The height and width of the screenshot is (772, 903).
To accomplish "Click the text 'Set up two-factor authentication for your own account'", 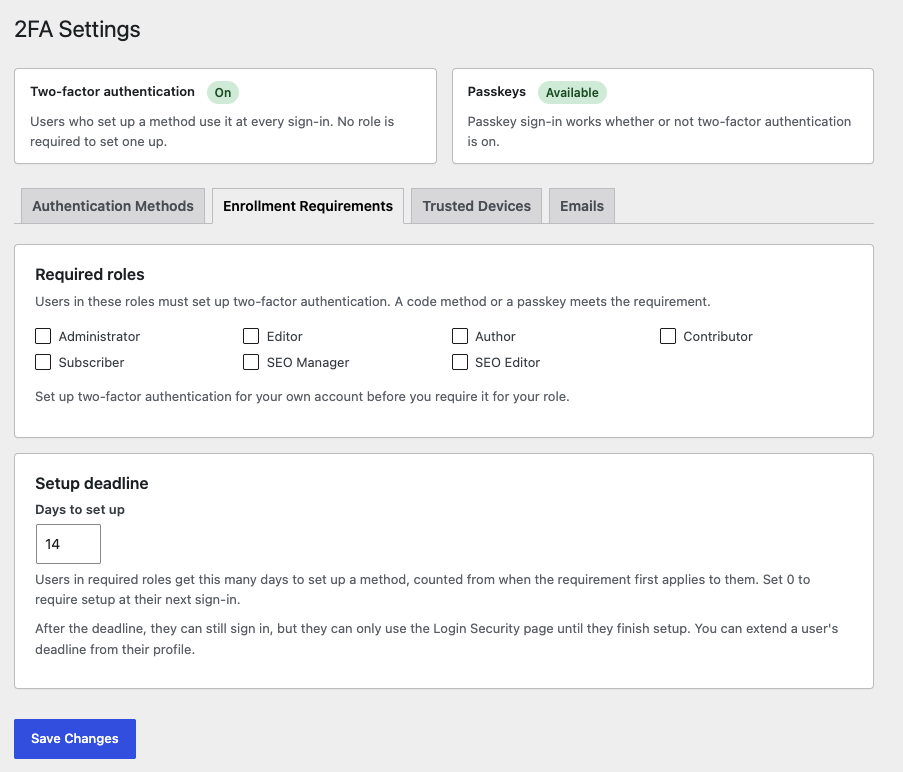I will click(x=199, y=397).
